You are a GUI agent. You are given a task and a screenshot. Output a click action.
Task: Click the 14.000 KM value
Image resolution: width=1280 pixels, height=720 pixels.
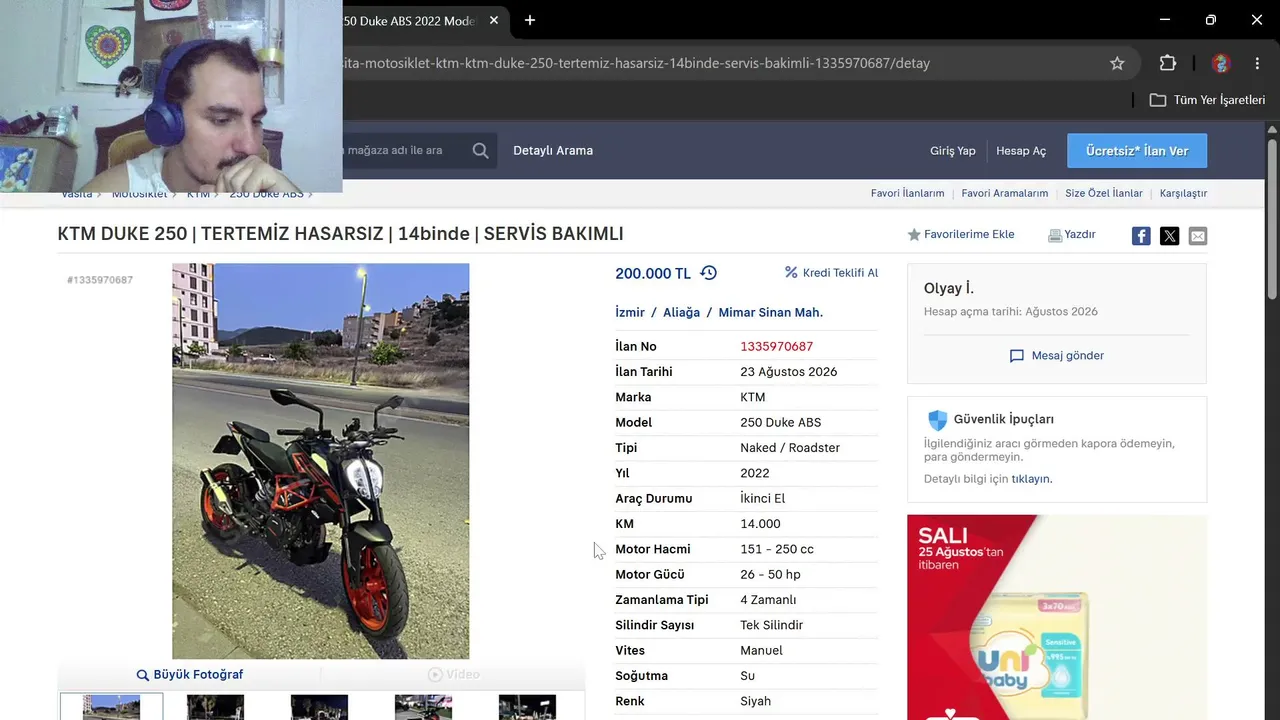[760, 524]
